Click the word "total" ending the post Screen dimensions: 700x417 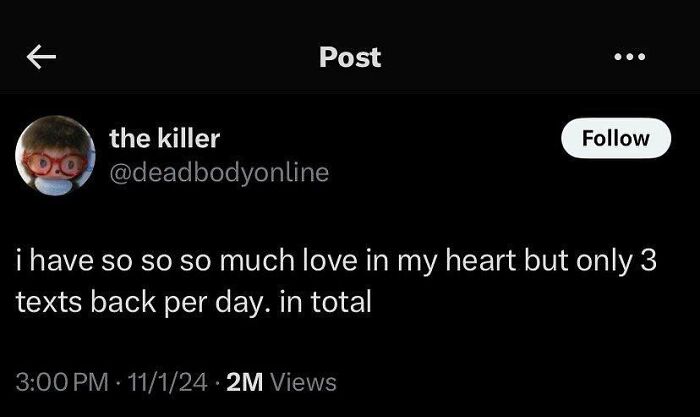coord(339,301)
